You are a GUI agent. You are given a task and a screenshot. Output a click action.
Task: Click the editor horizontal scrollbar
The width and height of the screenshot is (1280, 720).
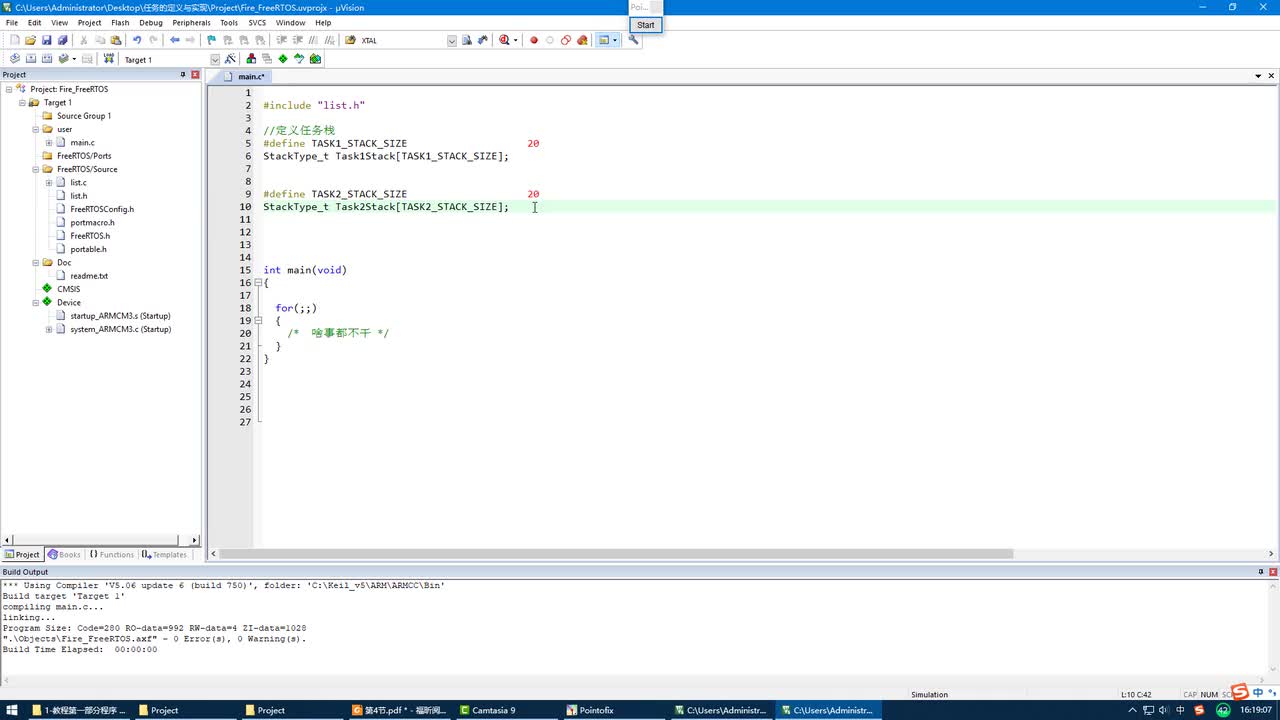[616, 554]
